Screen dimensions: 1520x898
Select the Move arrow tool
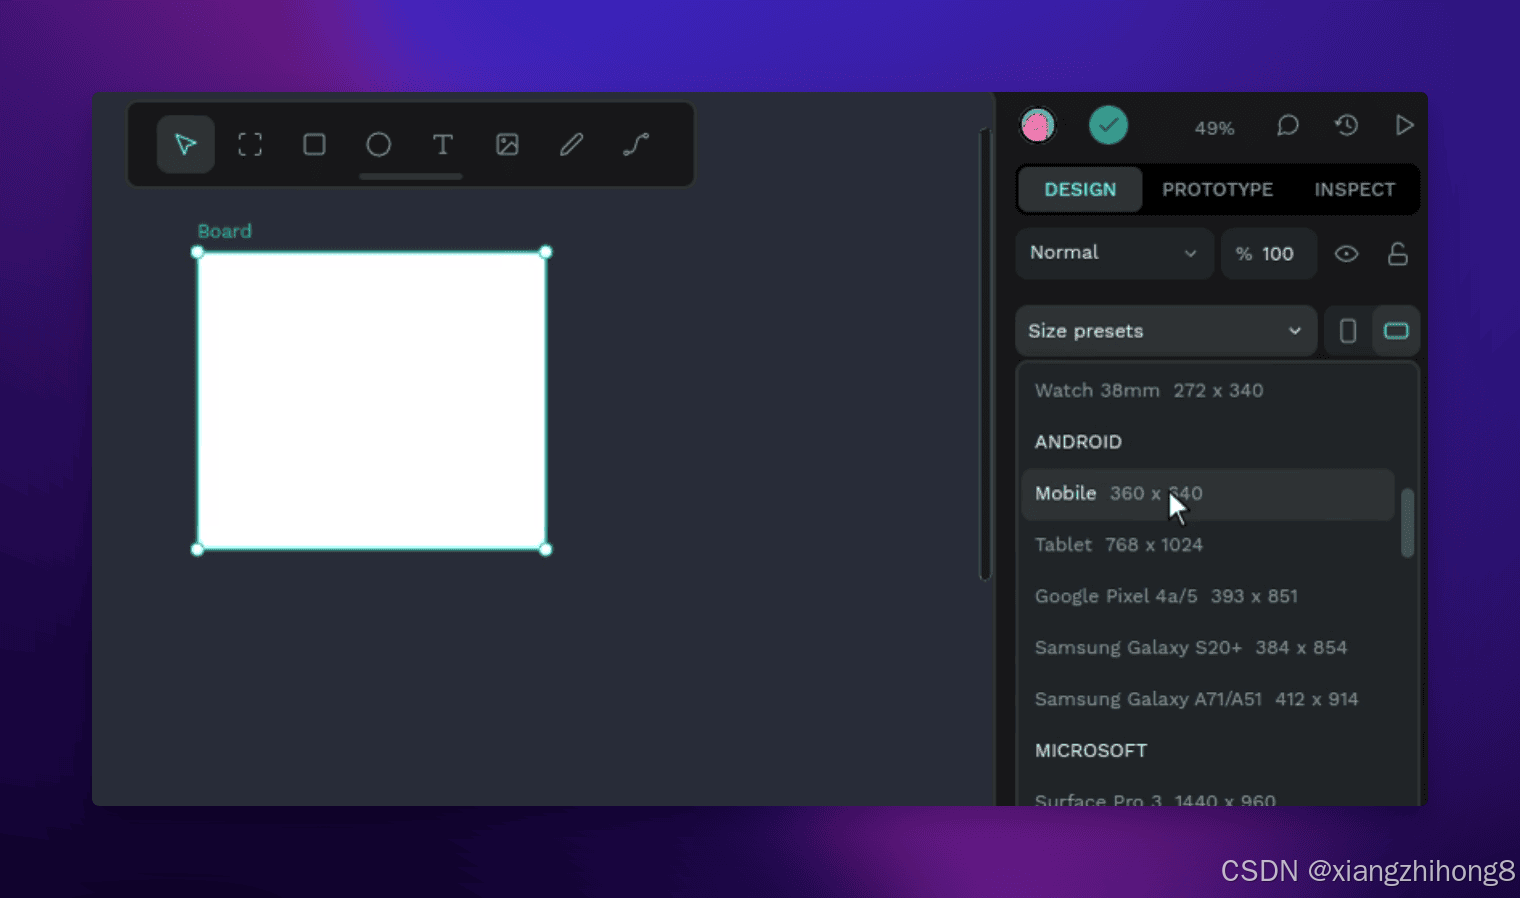[185, 145]
